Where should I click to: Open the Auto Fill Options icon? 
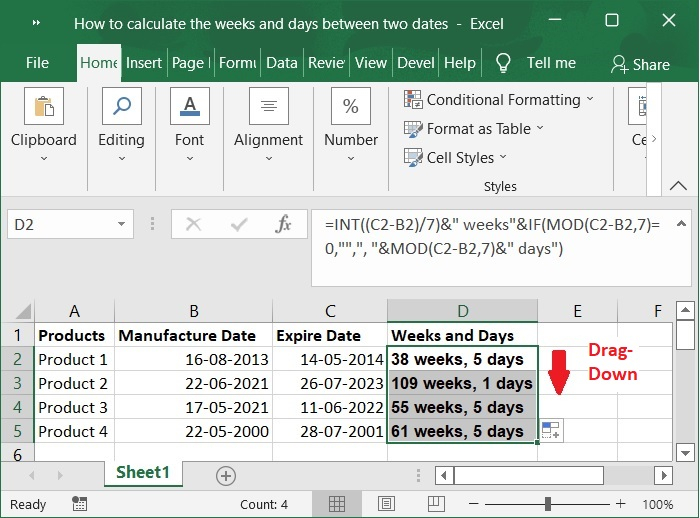coord(550,430)
